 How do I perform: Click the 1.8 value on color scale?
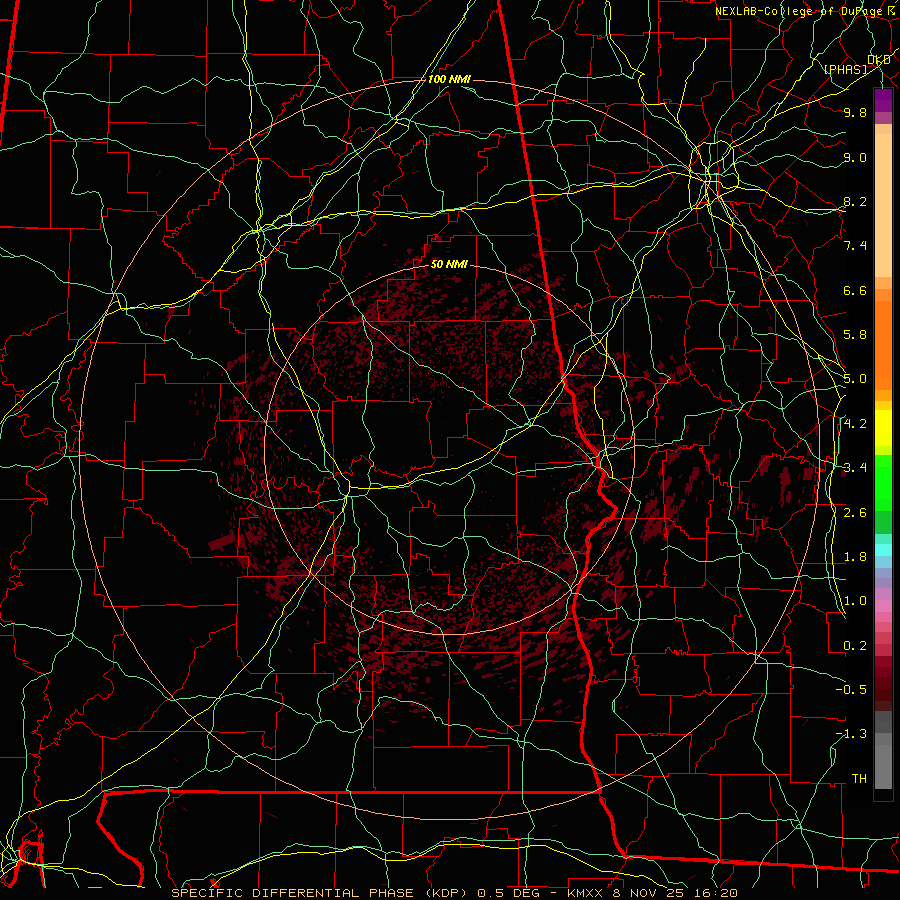[855, 557]
